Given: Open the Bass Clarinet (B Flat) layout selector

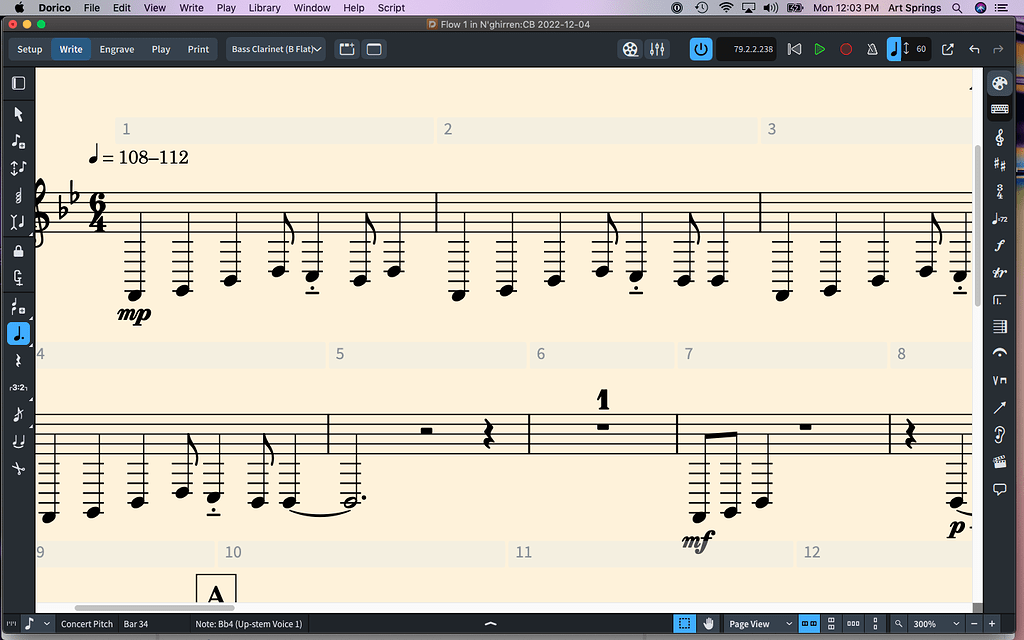Looking at the screenshot, I should click(x=275, y=48).
